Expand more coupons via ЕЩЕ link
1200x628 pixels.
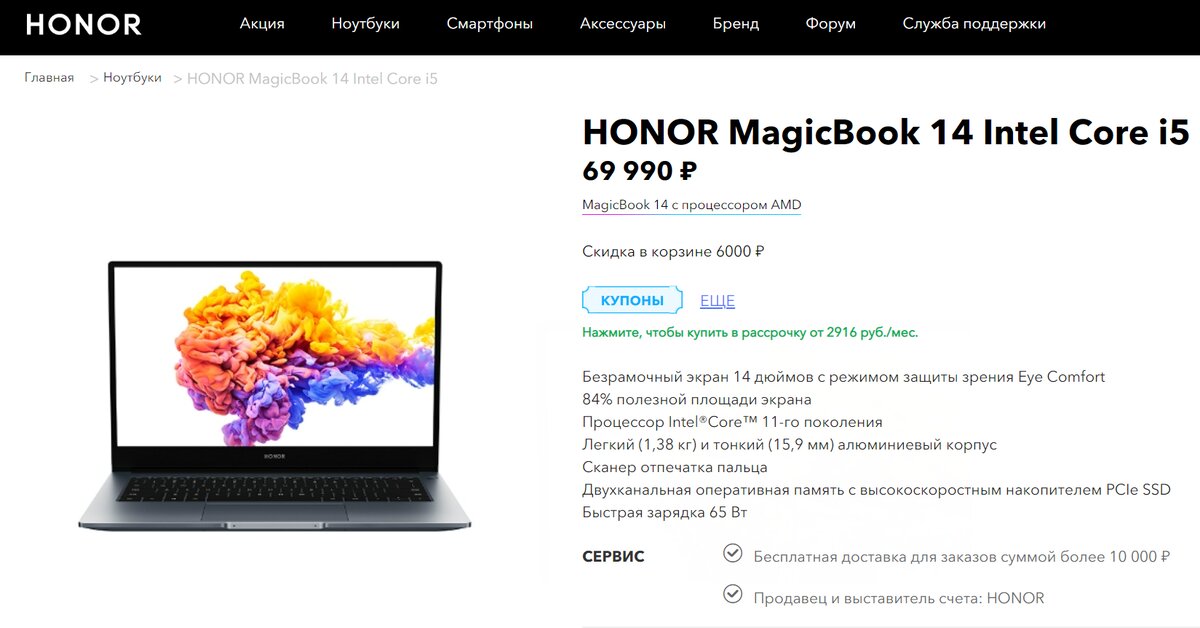[717, 301]
